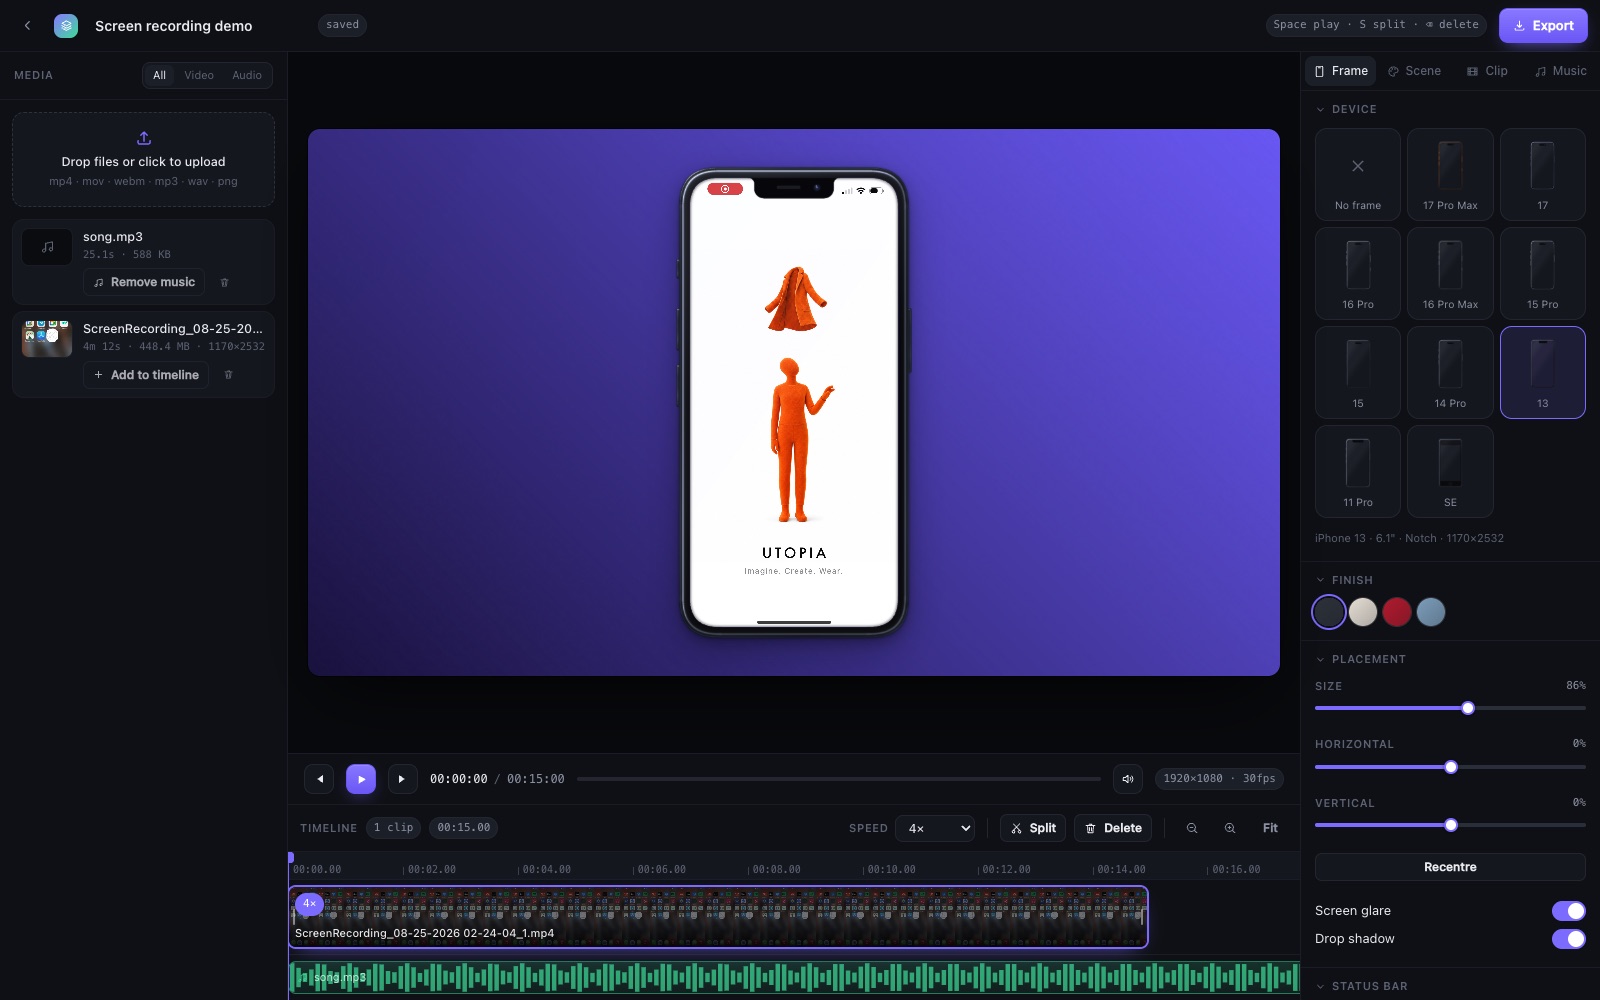Switch to the Frame tab
Screen dimensions: 1600x1000
[x=1341, y=71]
